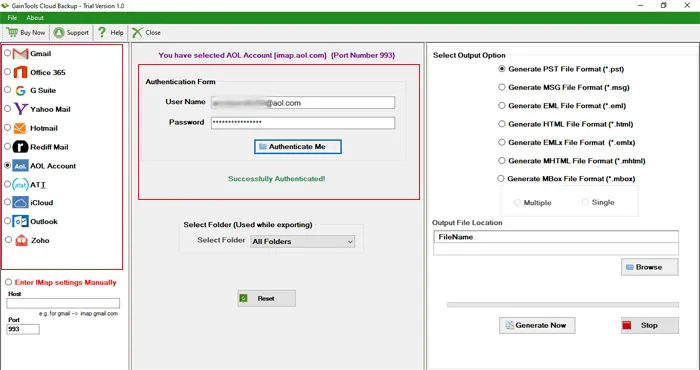
Task: Select the Office 365 radio button
Action: click(8, 72)
